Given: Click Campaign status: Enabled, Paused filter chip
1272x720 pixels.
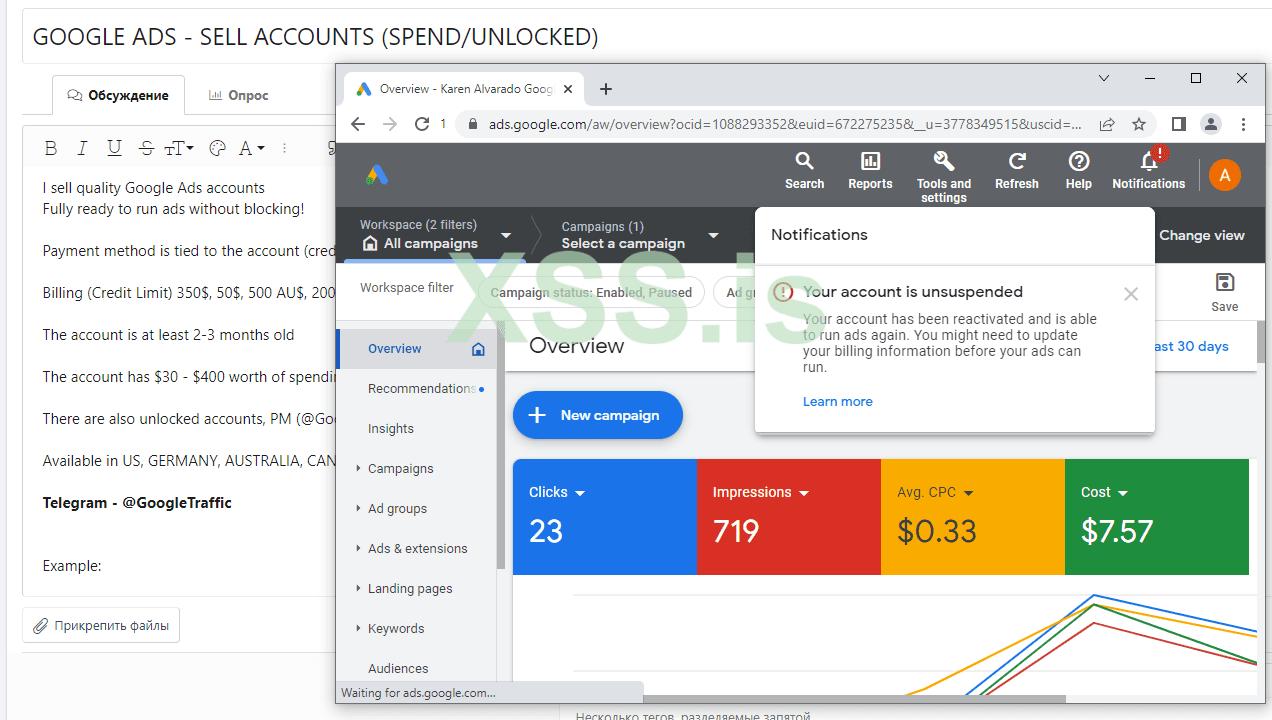Looking at the screenshot, I should click(591, 293).
